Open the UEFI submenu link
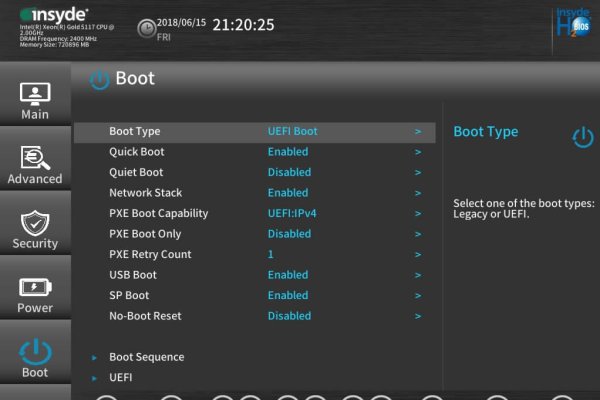 point(121,377)
